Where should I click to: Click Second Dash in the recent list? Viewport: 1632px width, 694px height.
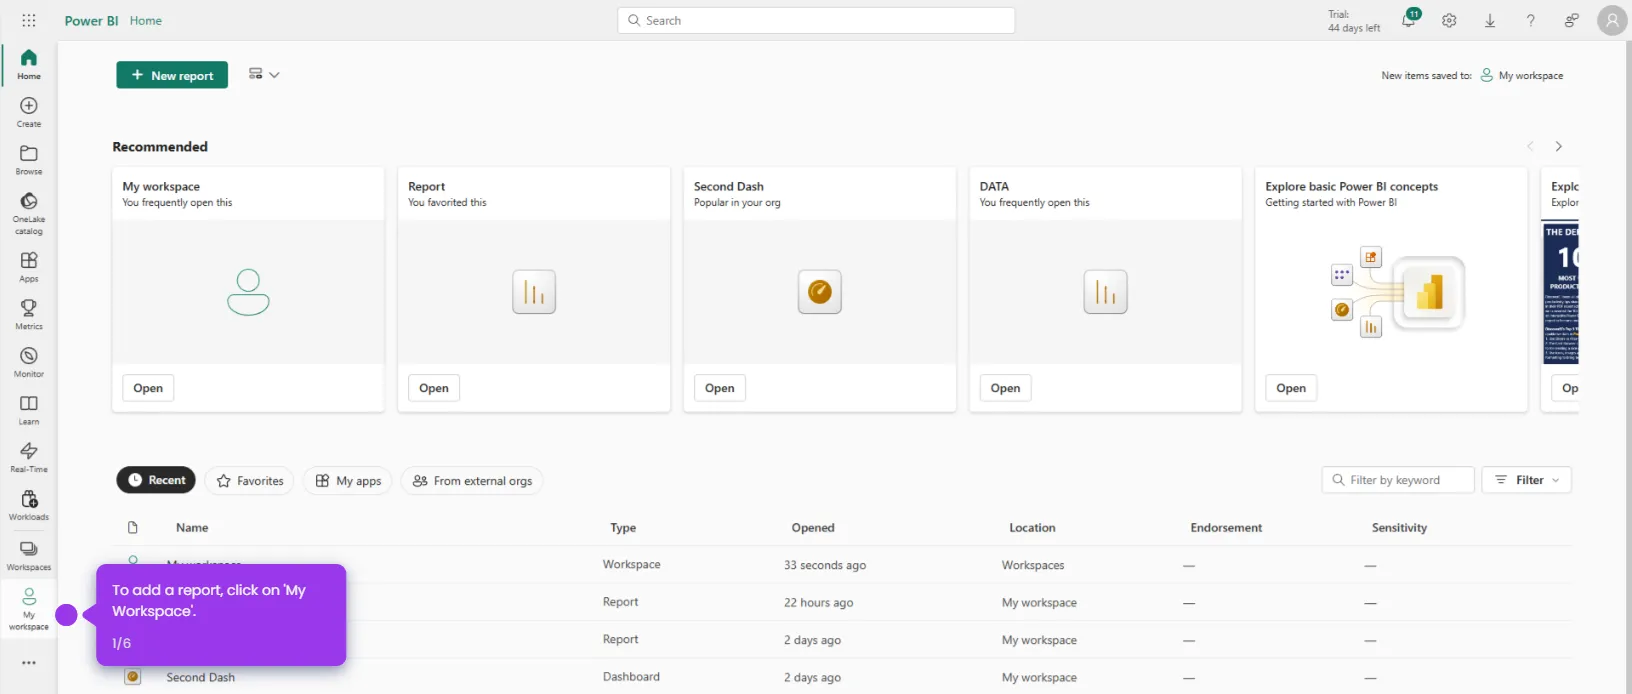click(201, 677)
